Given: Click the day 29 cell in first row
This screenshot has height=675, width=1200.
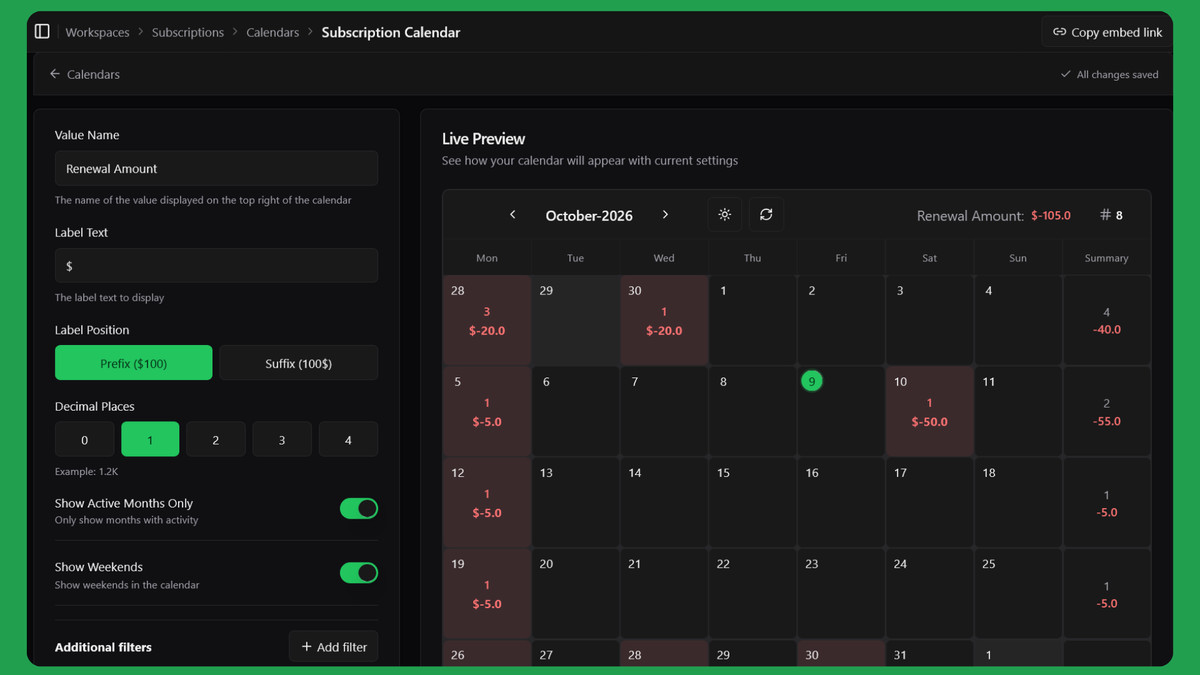Looking at the screenshot, I should pos(576,321).
